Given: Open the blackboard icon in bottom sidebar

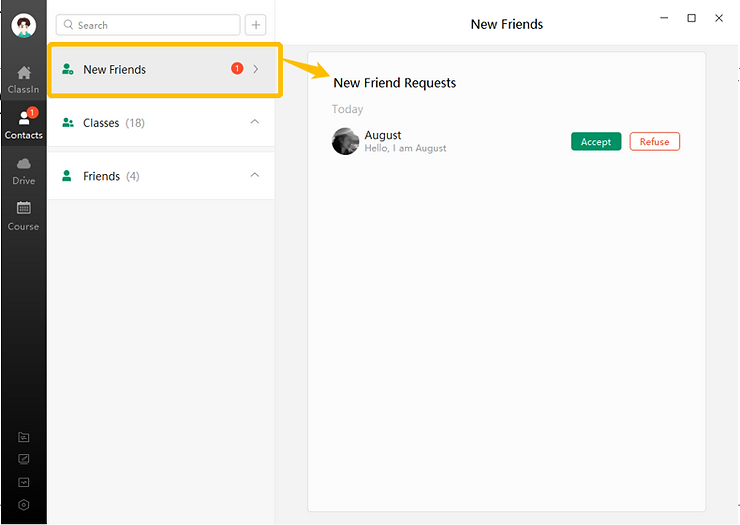Looking at the screenshot, I should (24, 460).
